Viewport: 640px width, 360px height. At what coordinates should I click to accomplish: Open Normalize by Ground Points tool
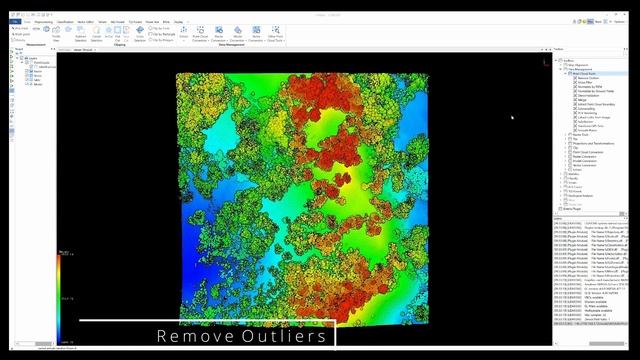[x=596, y=91]
